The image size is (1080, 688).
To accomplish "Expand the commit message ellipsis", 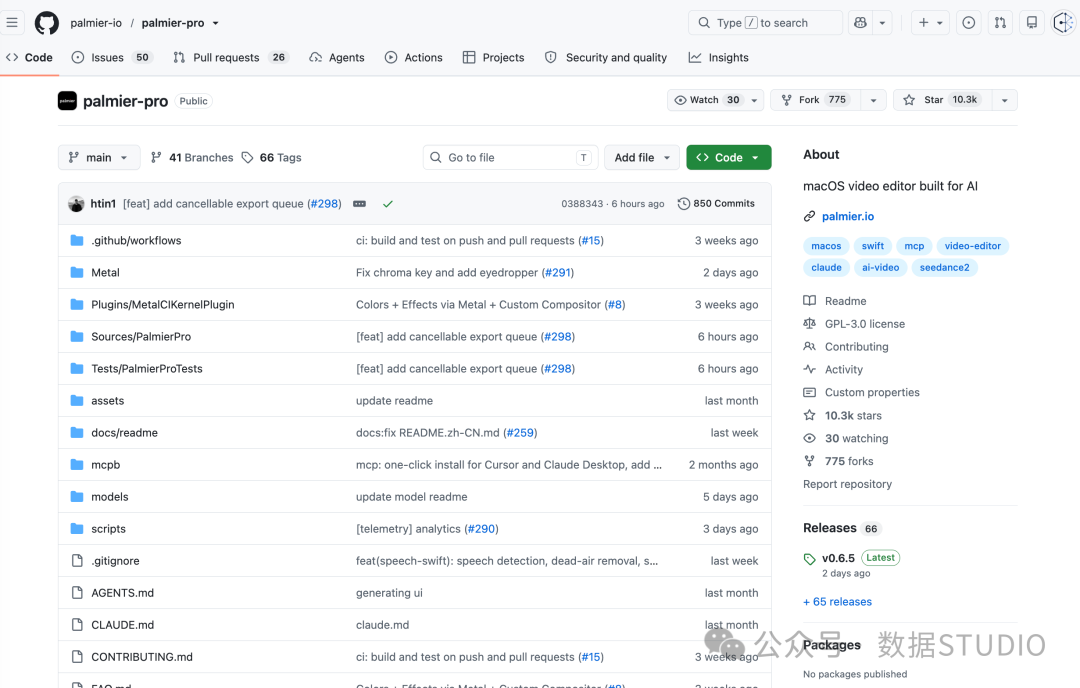I will (360, 204).
